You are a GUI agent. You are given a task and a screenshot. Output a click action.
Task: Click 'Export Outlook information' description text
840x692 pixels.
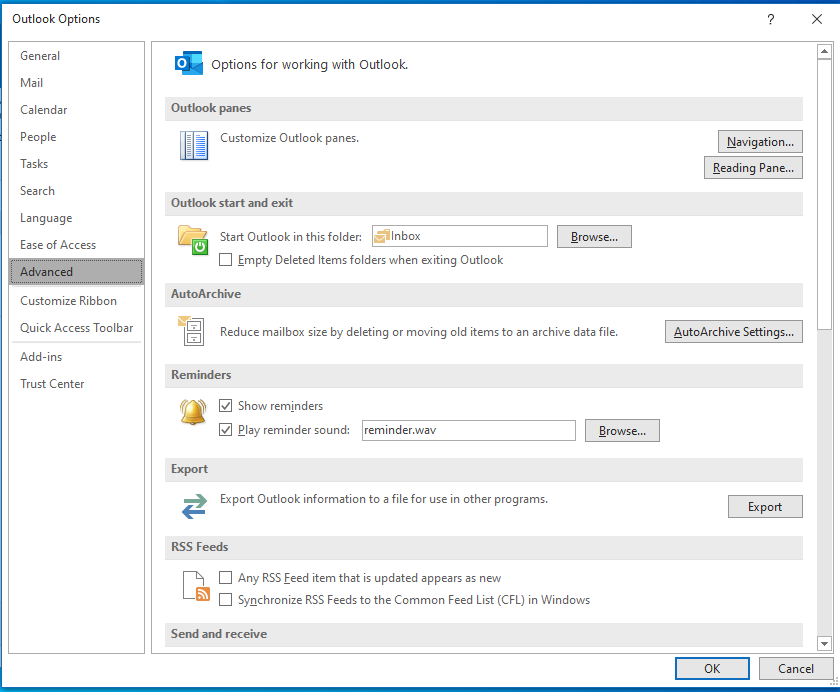pos(384,499)
